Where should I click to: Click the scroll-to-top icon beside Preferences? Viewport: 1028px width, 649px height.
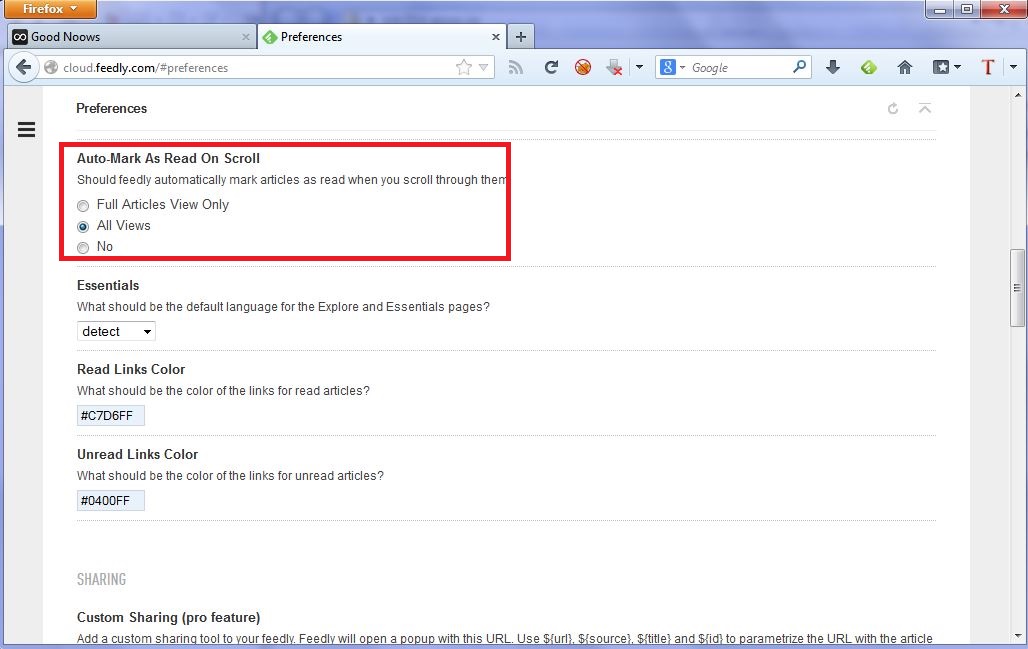(x=924, y=108)
